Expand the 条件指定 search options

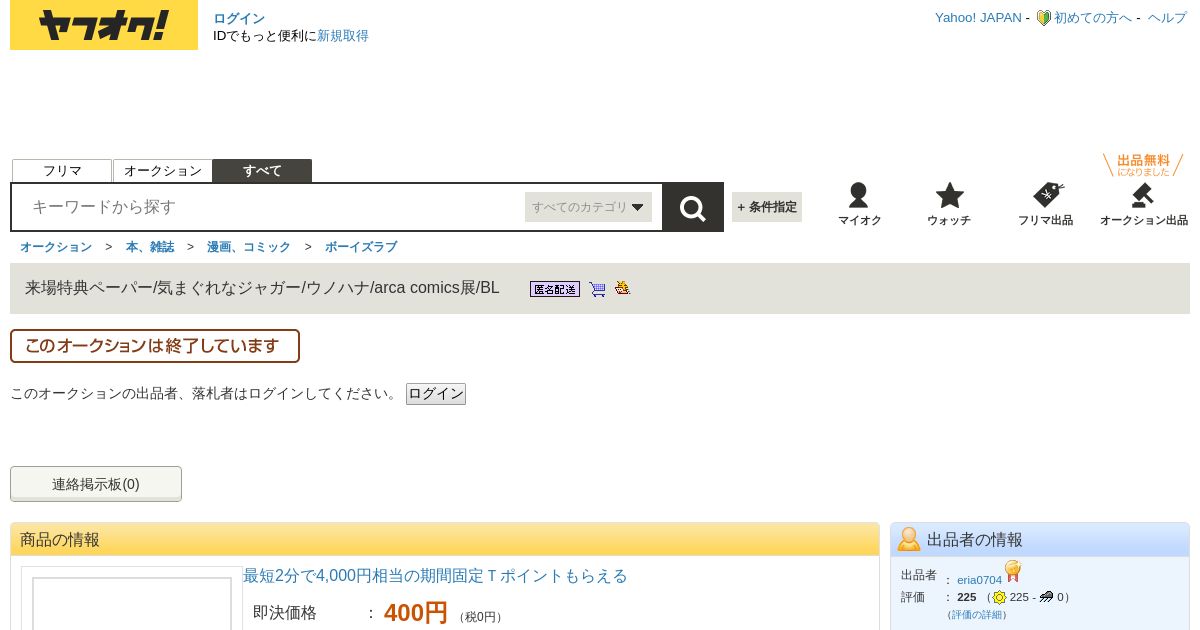coord(767,207)
